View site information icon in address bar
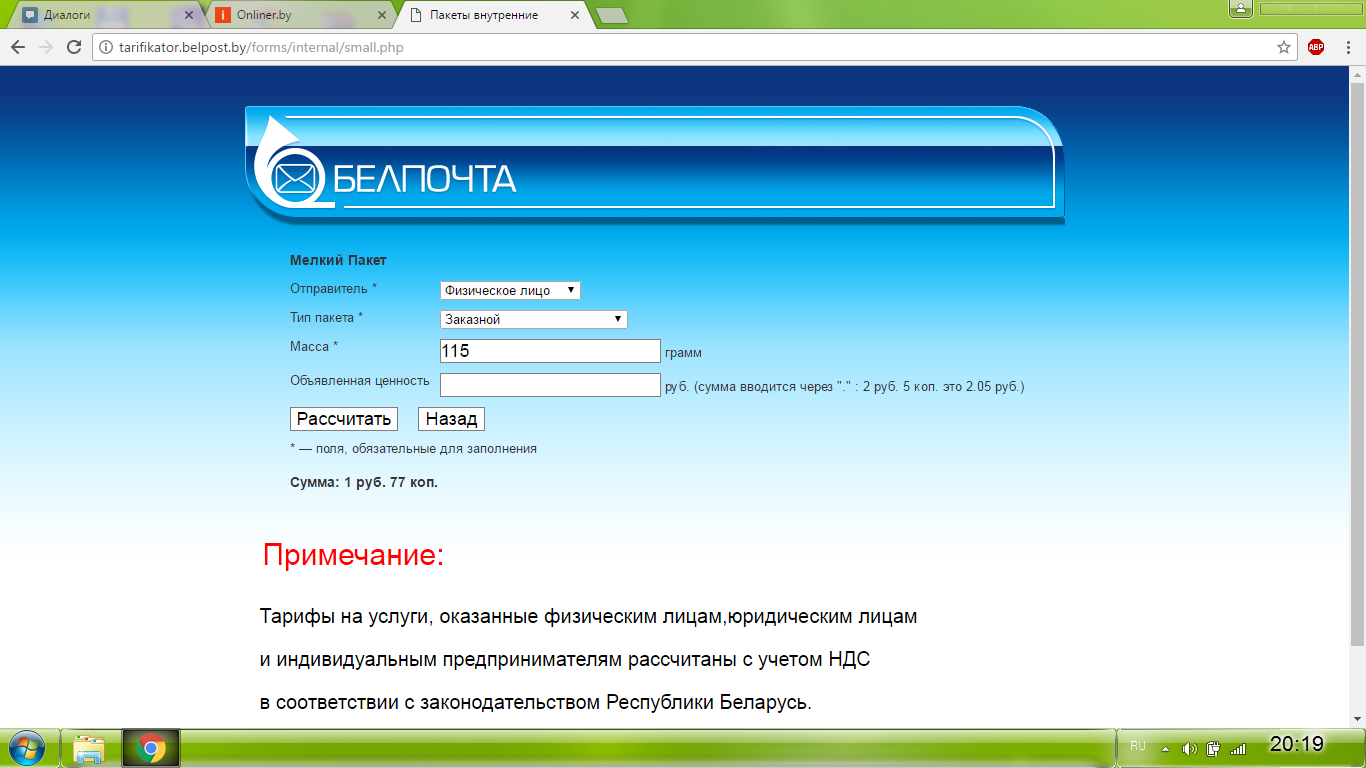 click(105, 47)
